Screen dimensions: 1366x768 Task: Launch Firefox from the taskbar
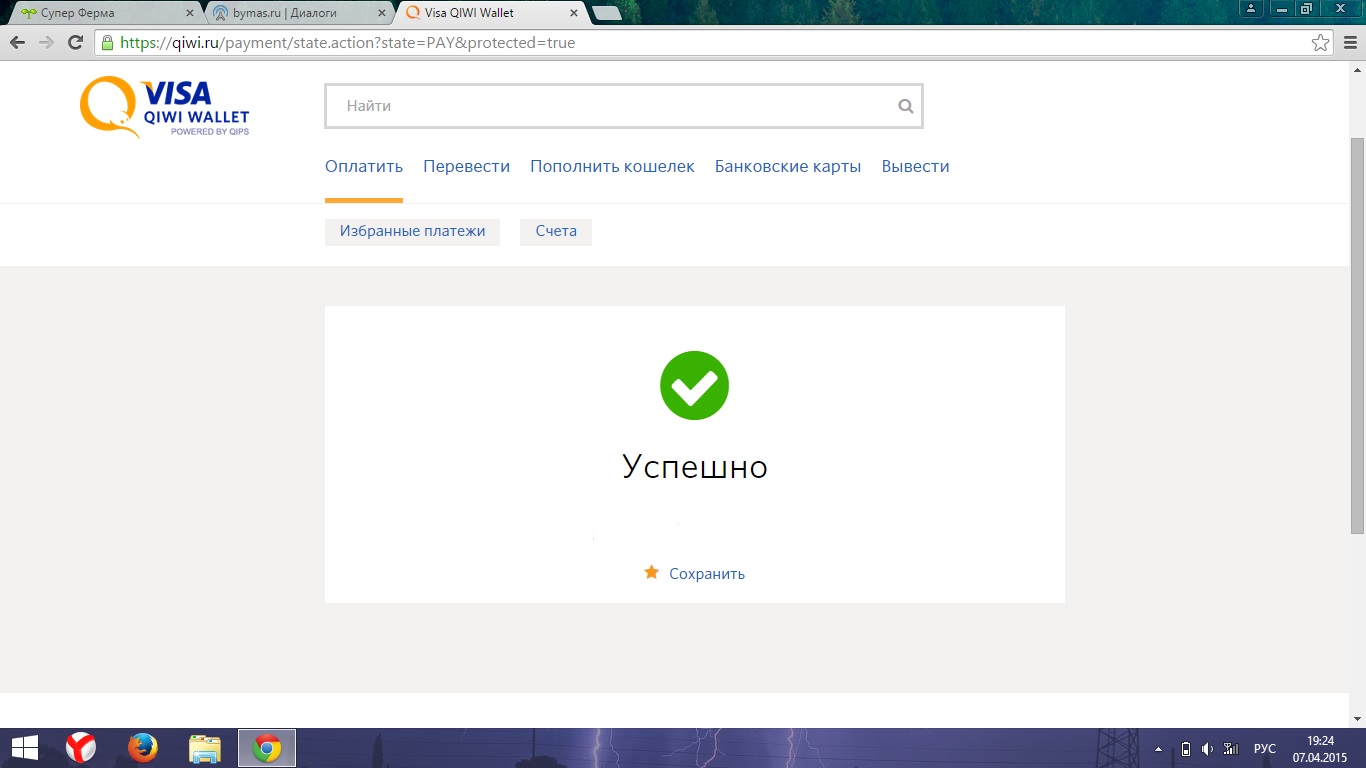[x=143, y=748]
